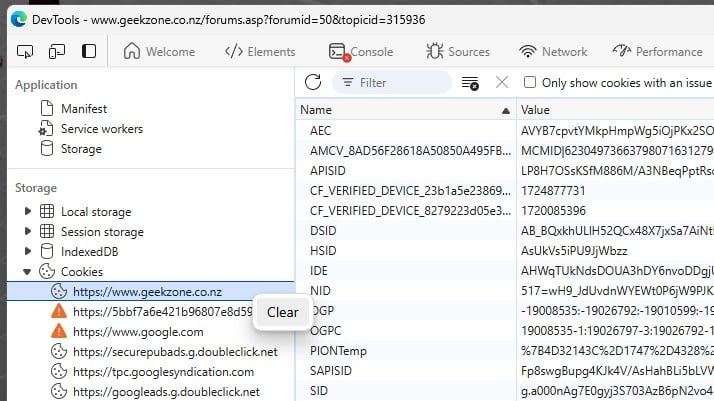Click warning icon beside https://5bbf7a6e421b96807e8d59
This screenshot has width=714, height=401.
pos(59,311)
